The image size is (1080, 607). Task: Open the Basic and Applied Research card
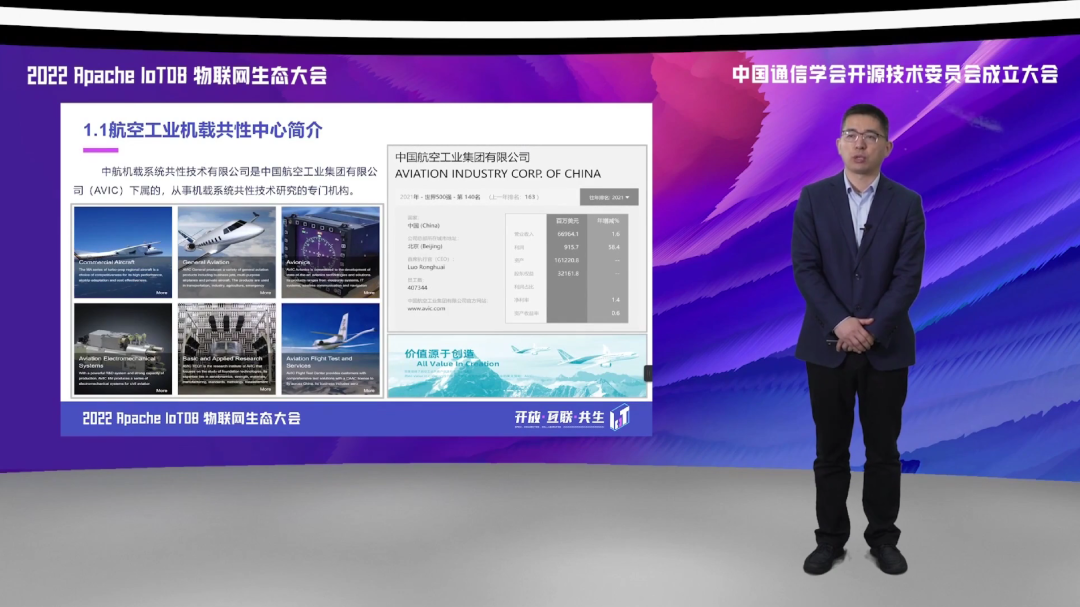point(227,349)
